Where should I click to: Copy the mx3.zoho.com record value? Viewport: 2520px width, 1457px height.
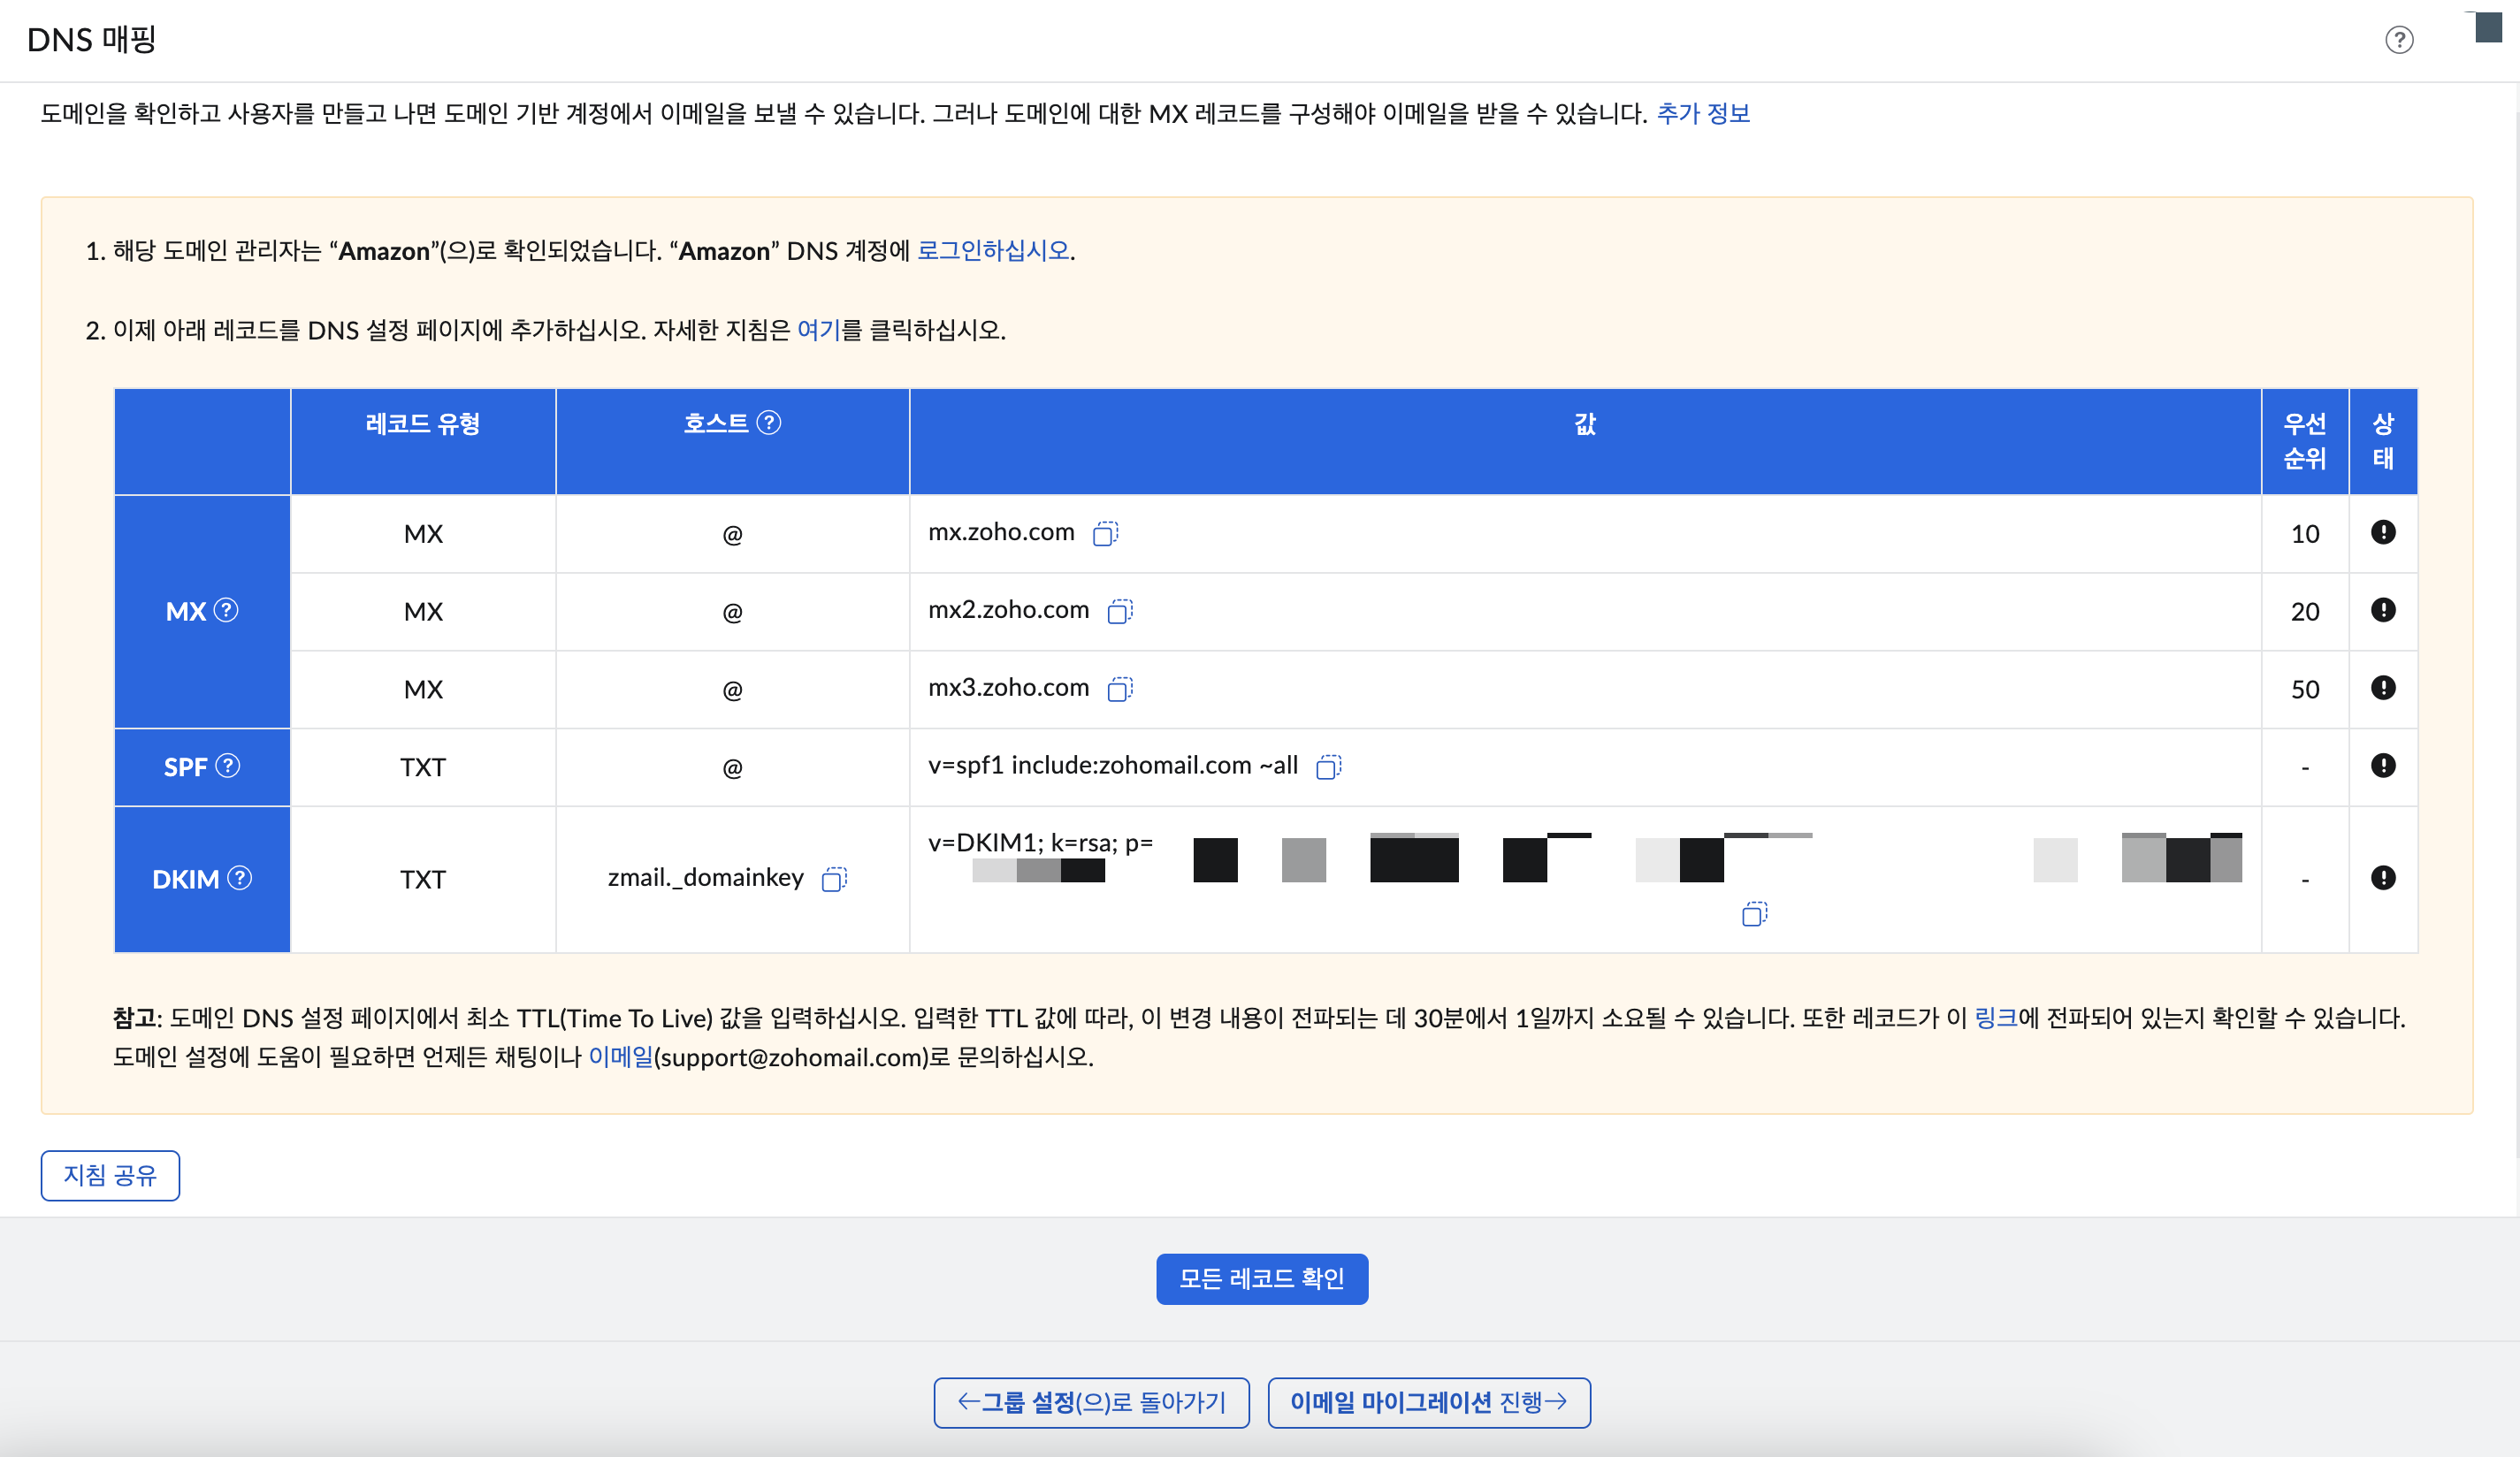point(1120,689)
